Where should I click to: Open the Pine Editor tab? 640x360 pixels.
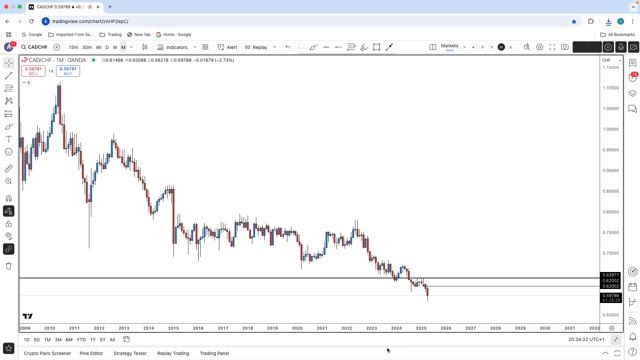click(x=91, y=353)
